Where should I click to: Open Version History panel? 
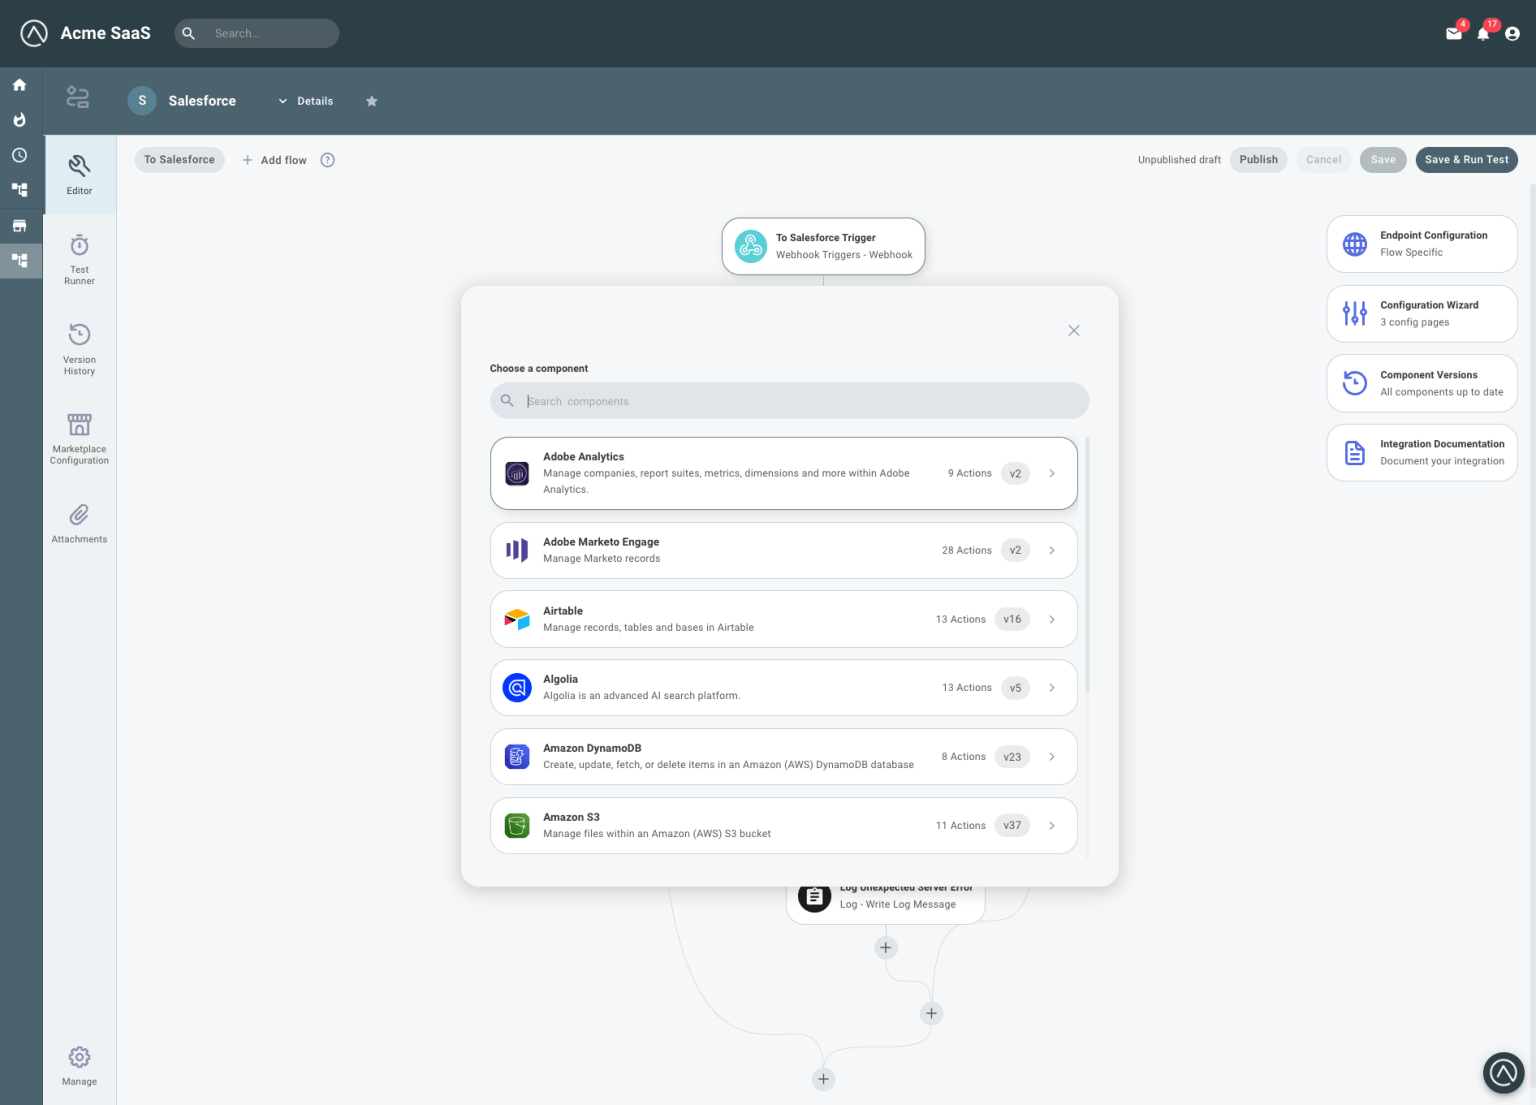pos(79,349)
